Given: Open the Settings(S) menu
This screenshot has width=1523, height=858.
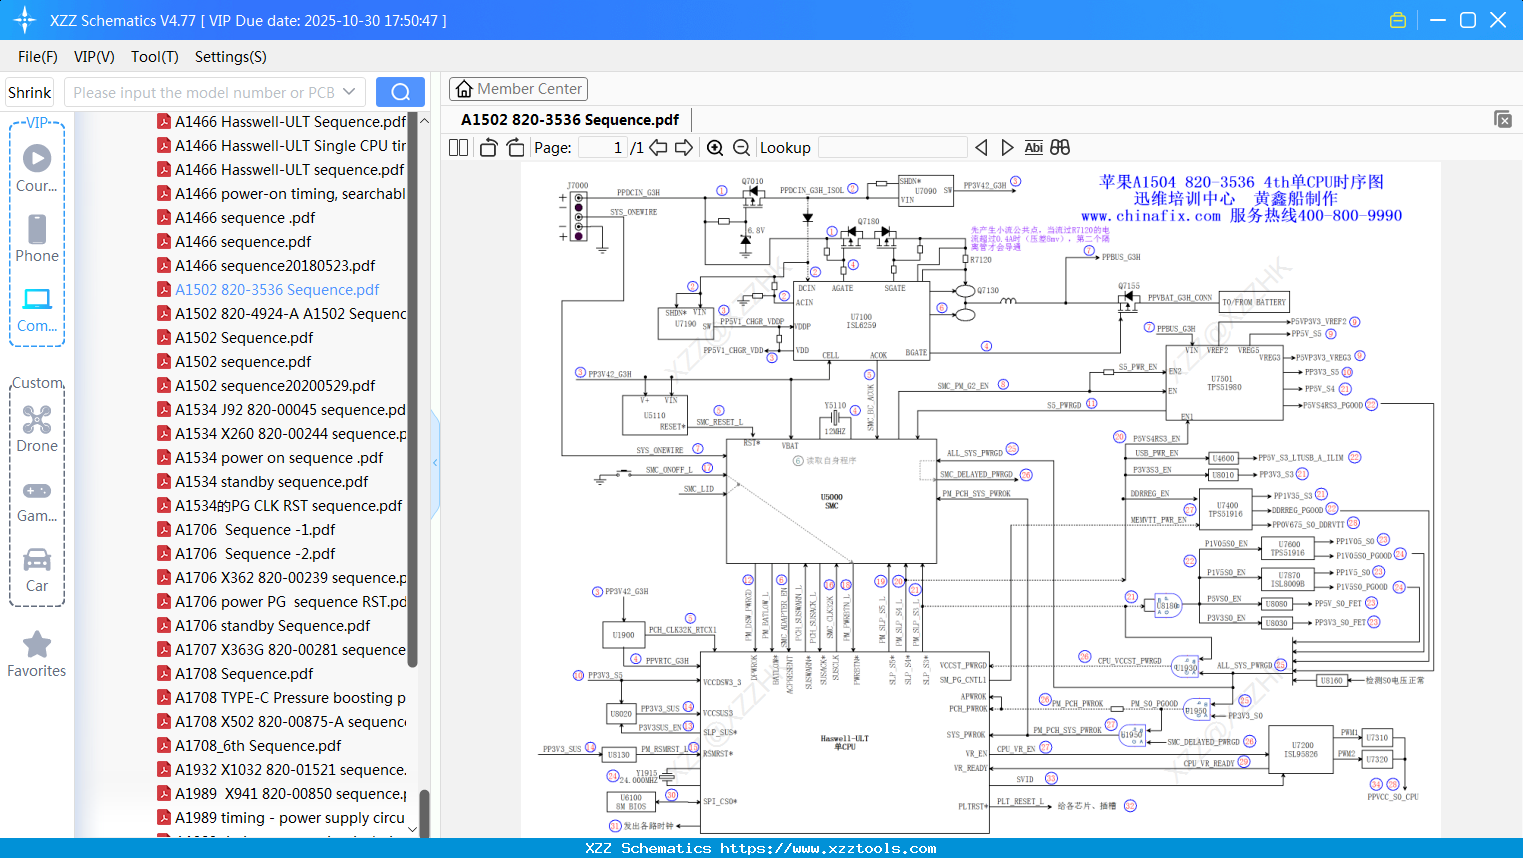Looking at the screenshot, I should (230, 57).
